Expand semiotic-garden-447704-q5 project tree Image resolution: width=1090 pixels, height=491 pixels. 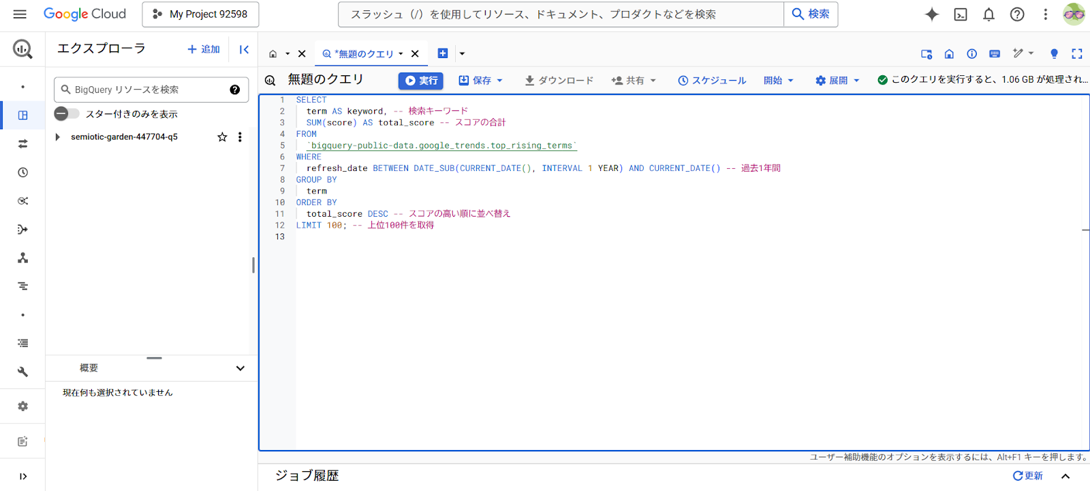[58, 137]
